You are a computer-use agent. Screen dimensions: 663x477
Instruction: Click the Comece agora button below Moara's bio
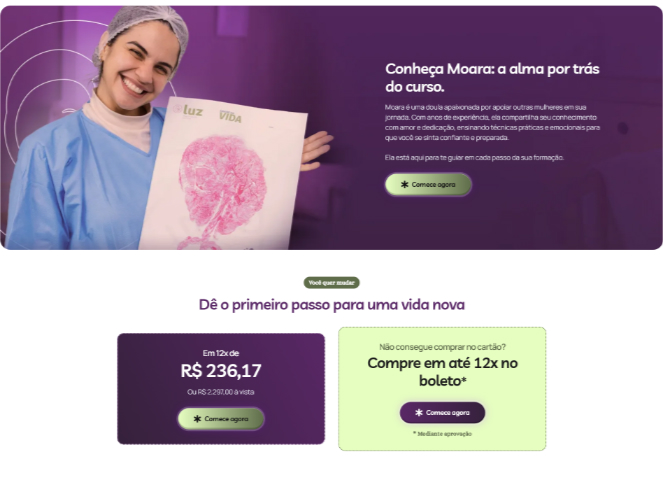(428, 184)
